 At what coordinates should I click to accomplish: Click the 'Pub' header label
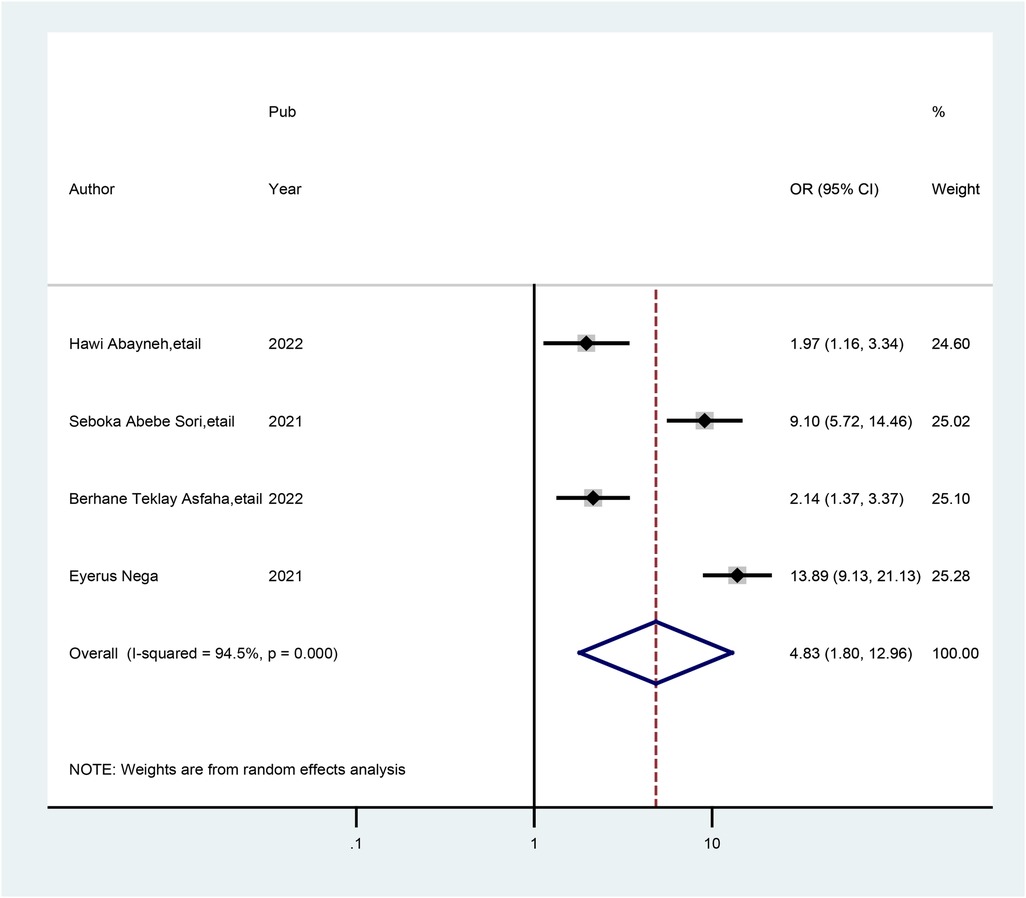click(282, 112)
